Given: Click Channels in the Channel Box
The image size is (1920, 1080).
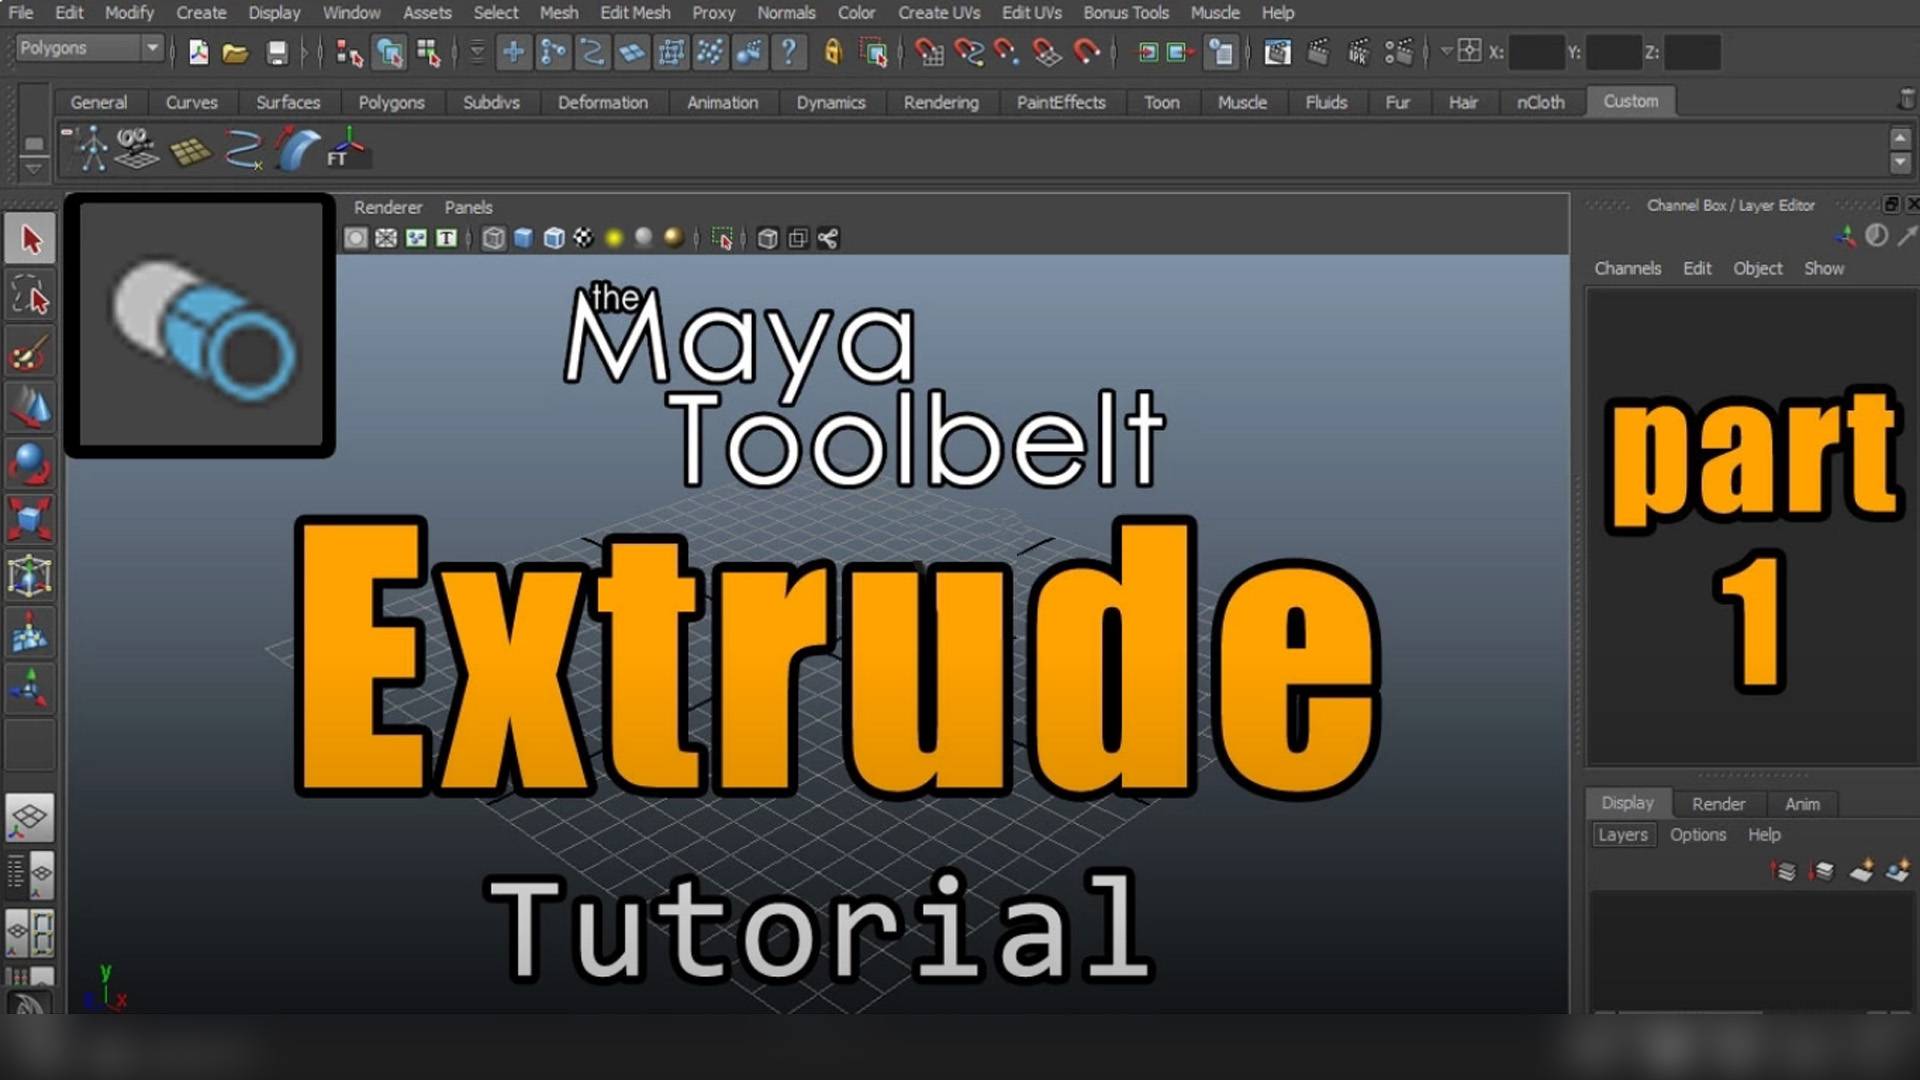Looking at the screenshot, I should (x=1627, y=268).
